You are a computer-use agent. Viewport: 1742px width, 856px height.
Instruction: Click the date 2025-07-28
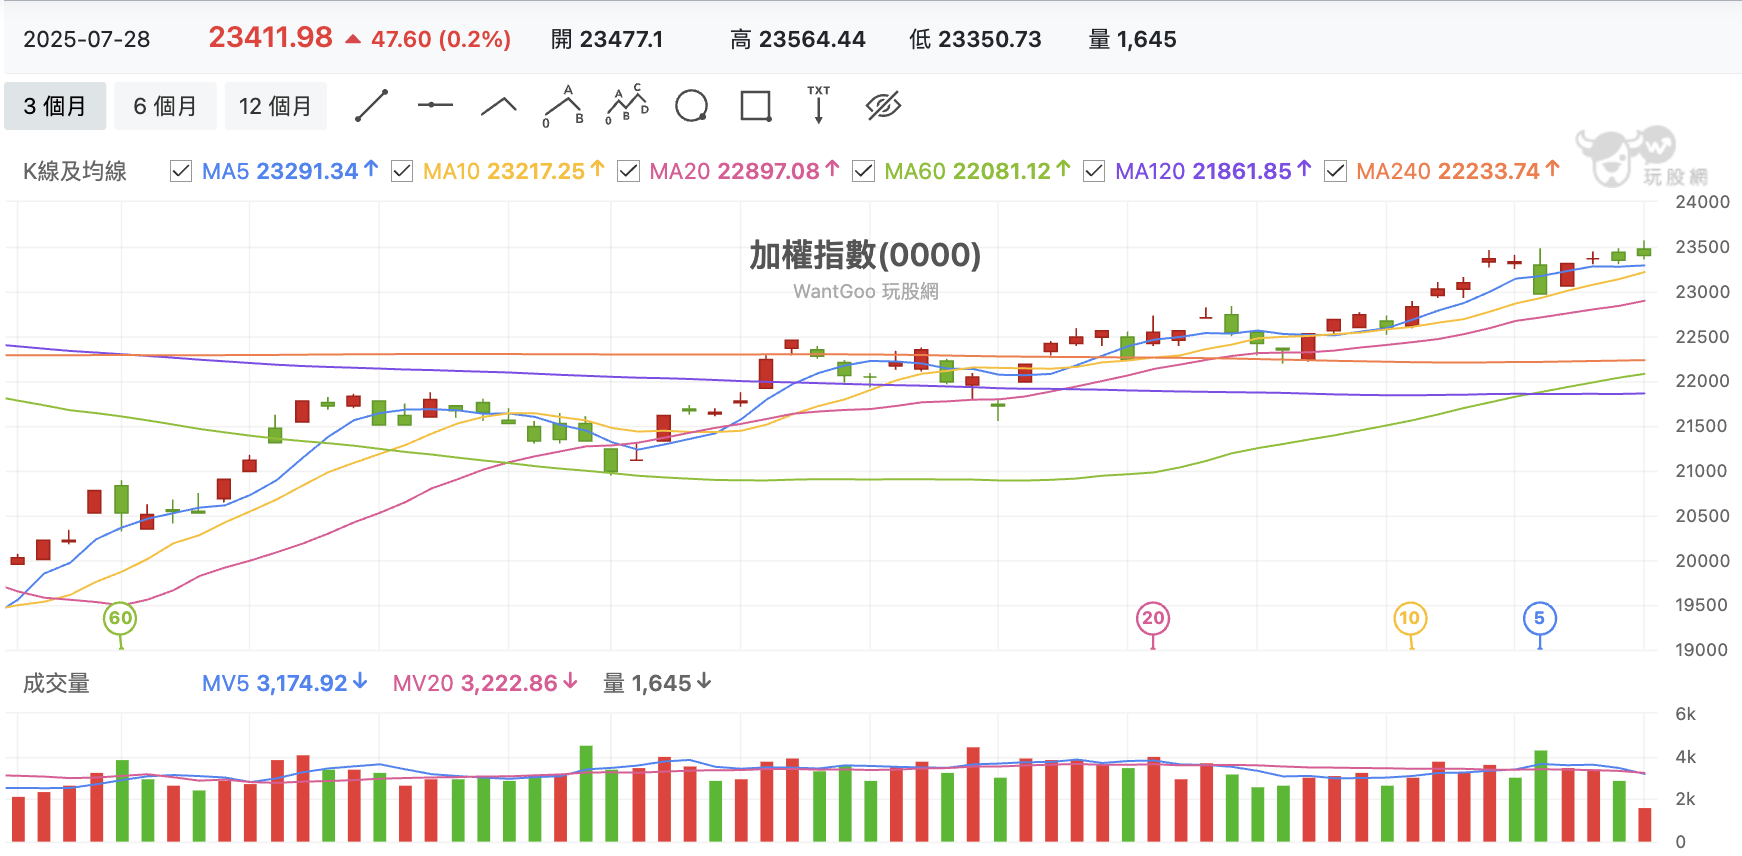(x=87, y=39)
